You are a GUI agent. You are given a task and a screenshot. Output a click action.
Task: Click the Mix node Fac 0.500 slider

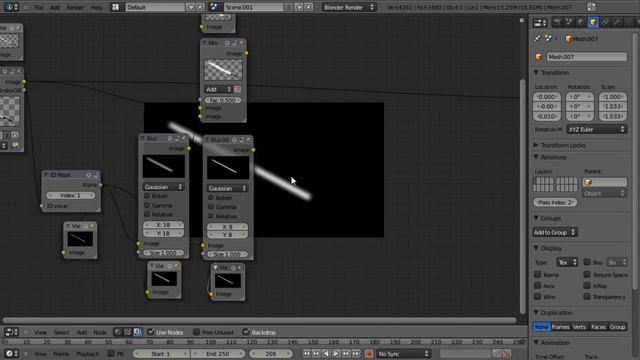coord(222,100)
